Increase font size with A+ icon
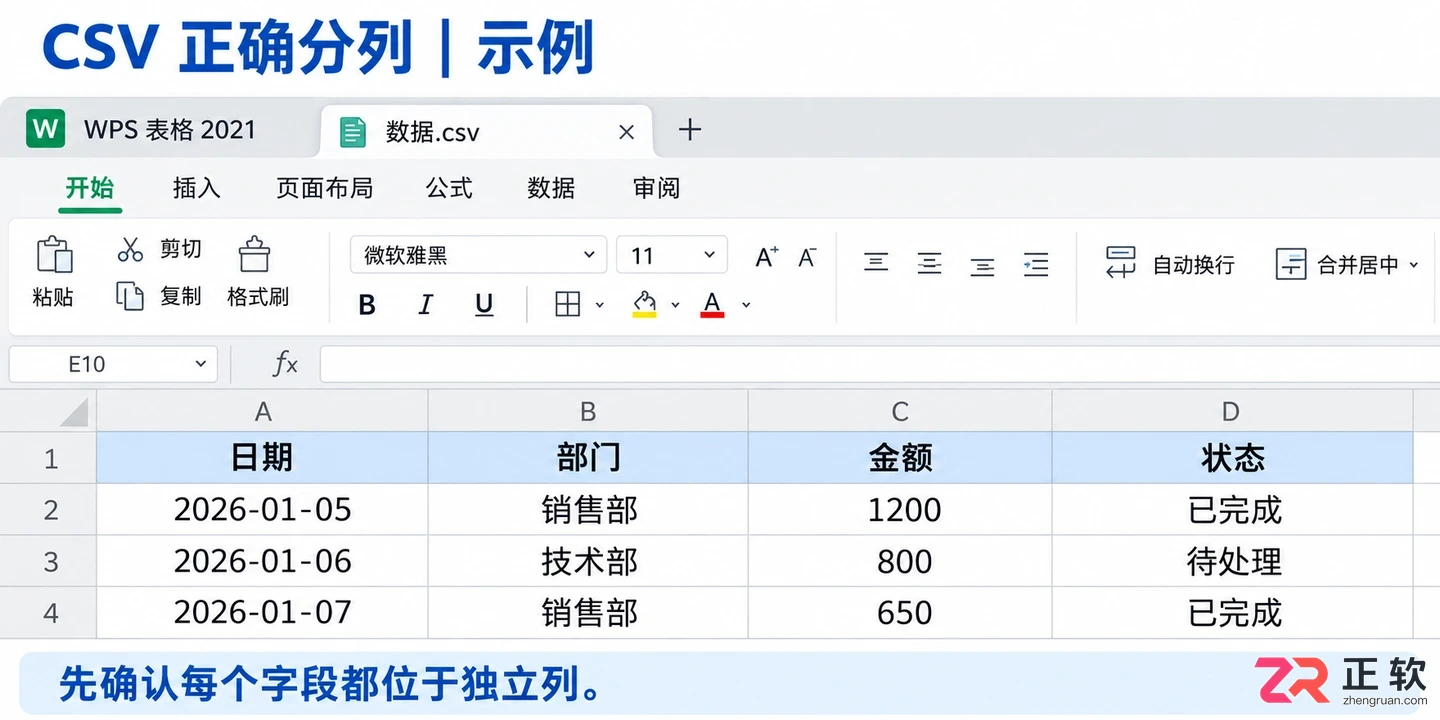Screen dimensions: 1440x720 tap(766, 257)
